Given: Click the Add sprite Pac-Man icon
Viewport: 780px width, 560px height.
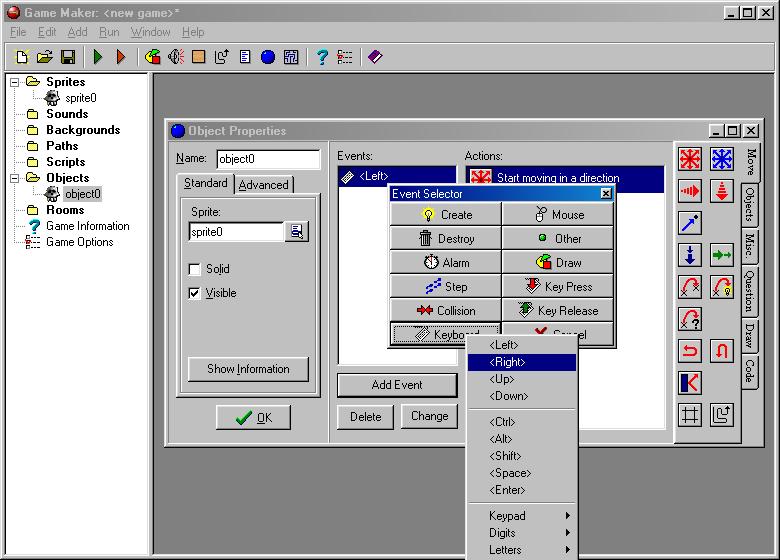Looking at the screenshot, I should click(153, 57).
